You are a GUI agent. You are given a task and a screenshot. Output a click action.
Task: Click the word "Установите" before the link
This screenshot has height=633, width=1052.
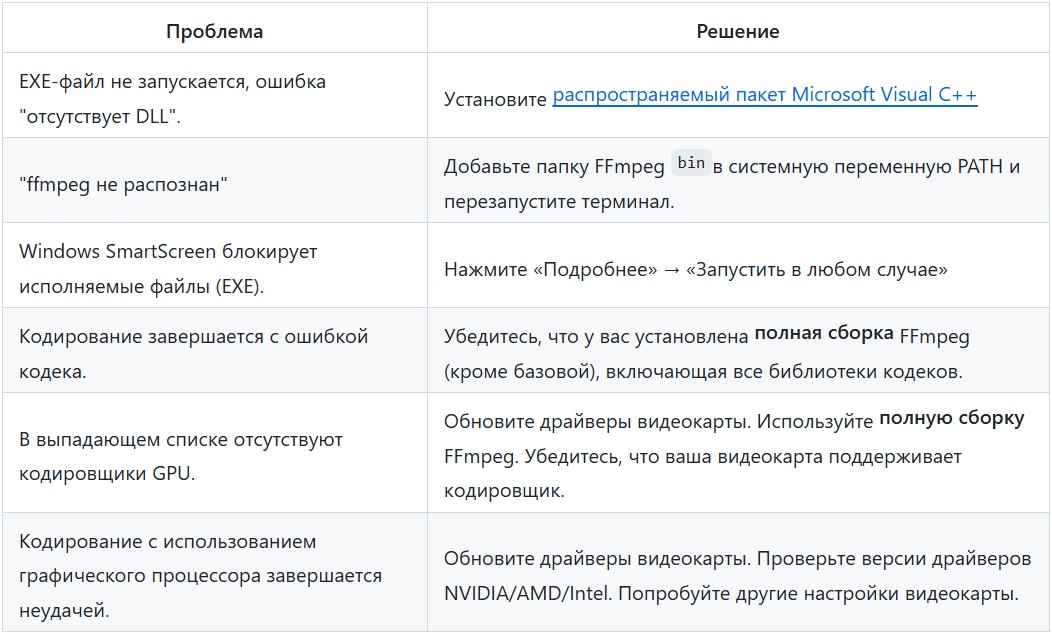pyautogui.click(x=495, y=99)
